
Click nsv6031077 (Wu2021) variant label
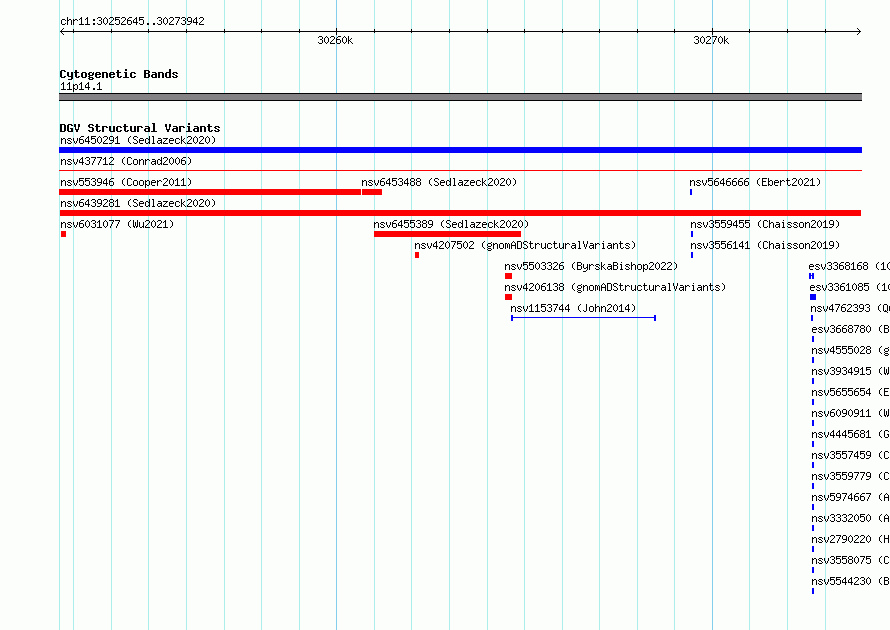pyautogui.click(x=117, y=224)
